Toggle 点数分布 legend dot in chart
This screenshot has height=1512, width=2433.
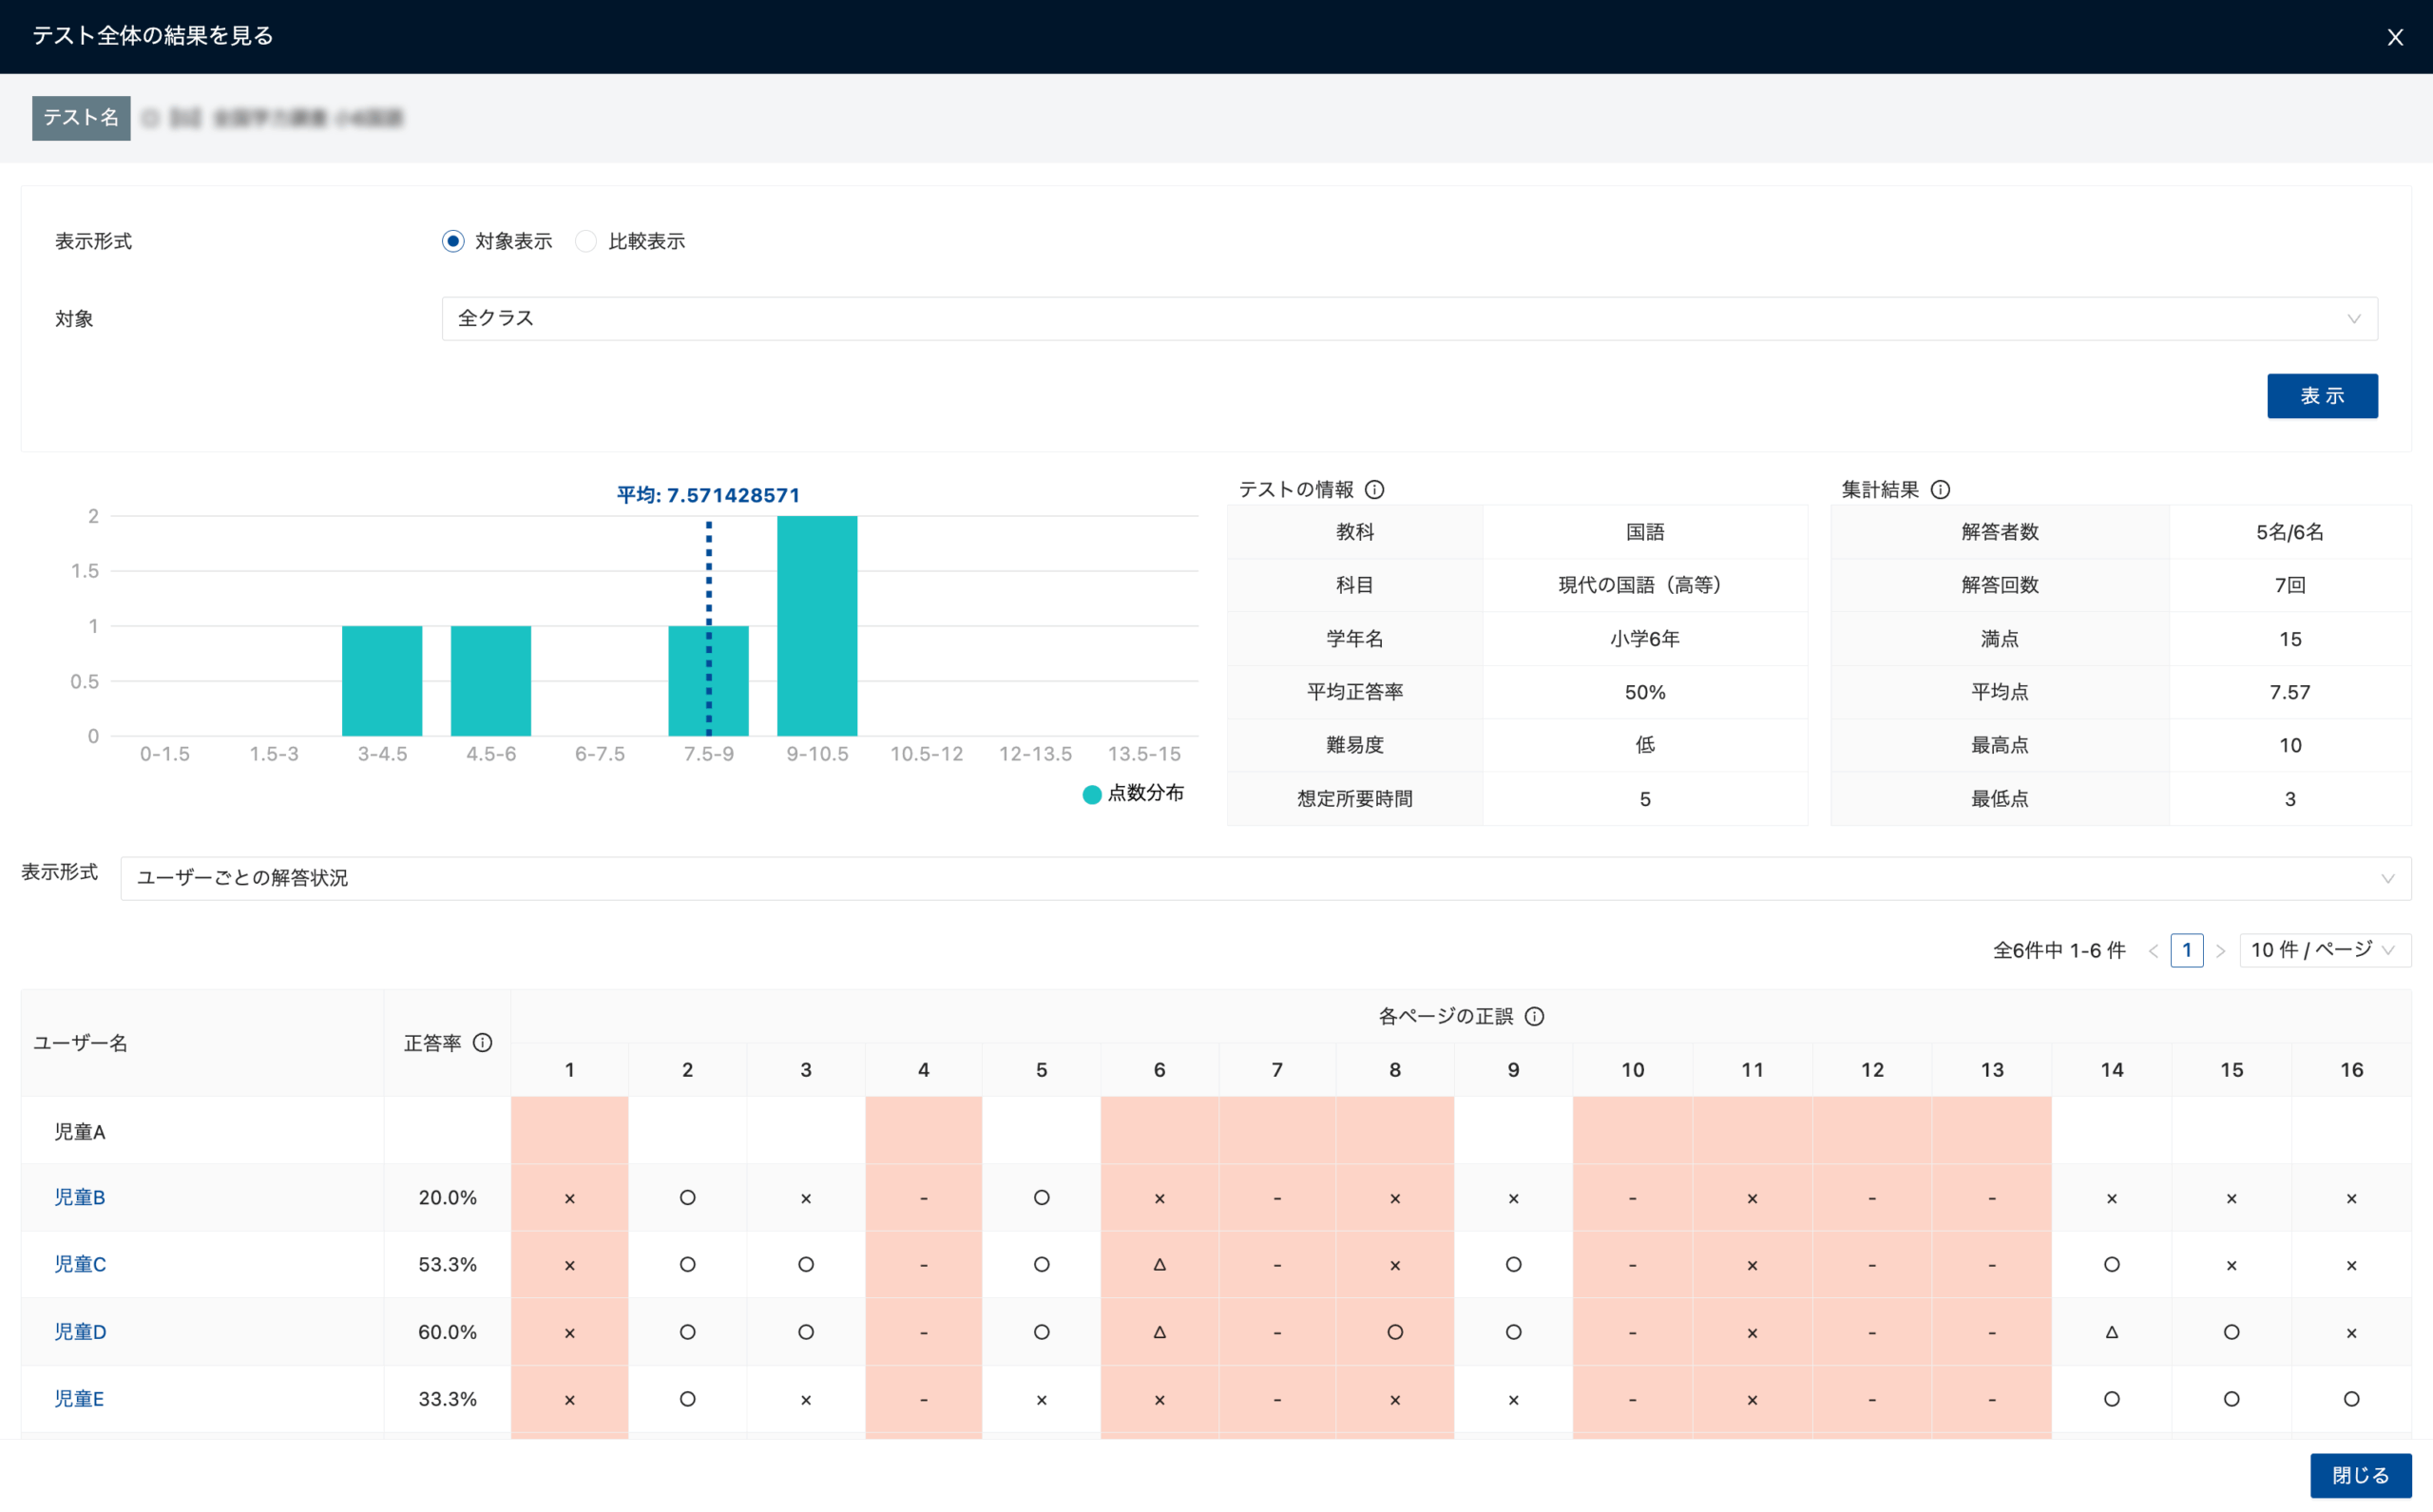pos(1092,794)
